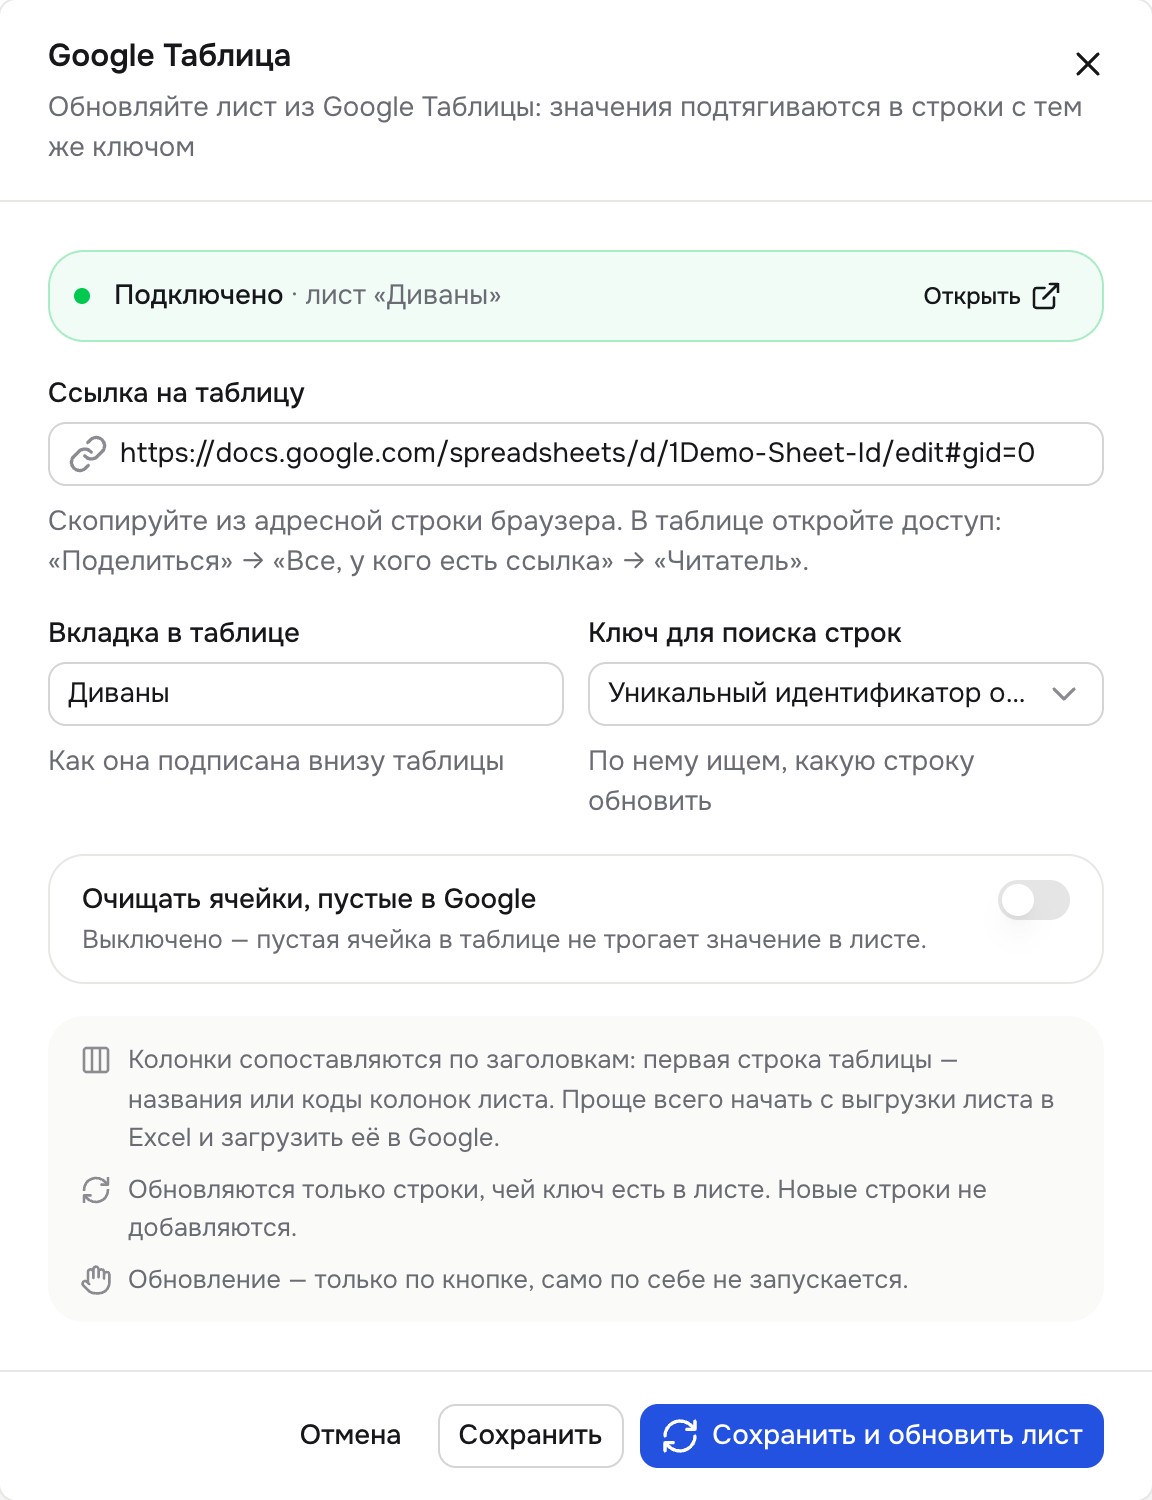The image size is (1152, 1500).
Task: Close the Google Таблица dialog
Action: [x=1087, y=64]
